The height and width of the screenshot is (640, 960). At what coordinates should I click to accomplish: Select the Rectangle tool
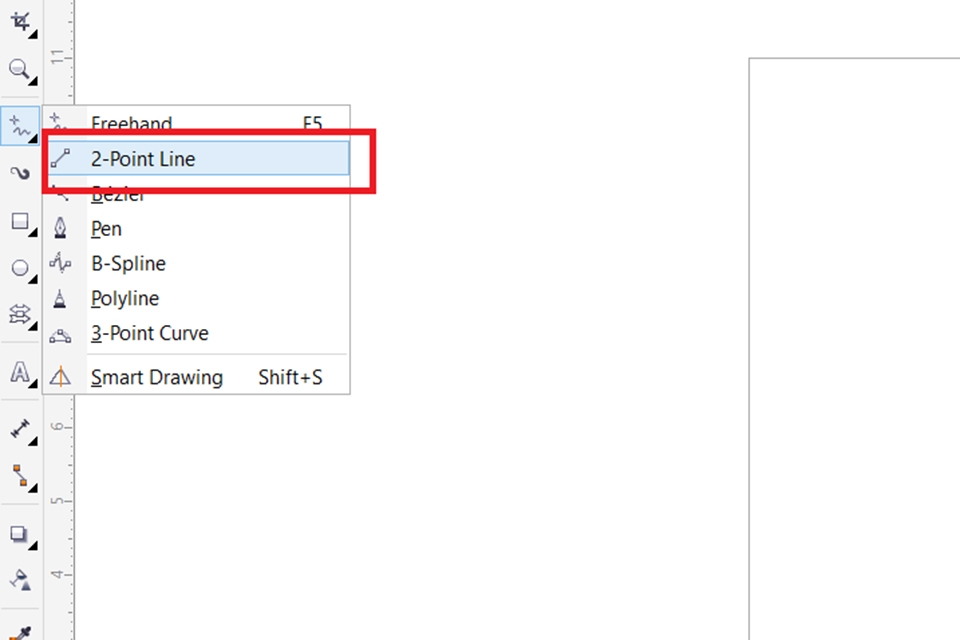[19, 221]
